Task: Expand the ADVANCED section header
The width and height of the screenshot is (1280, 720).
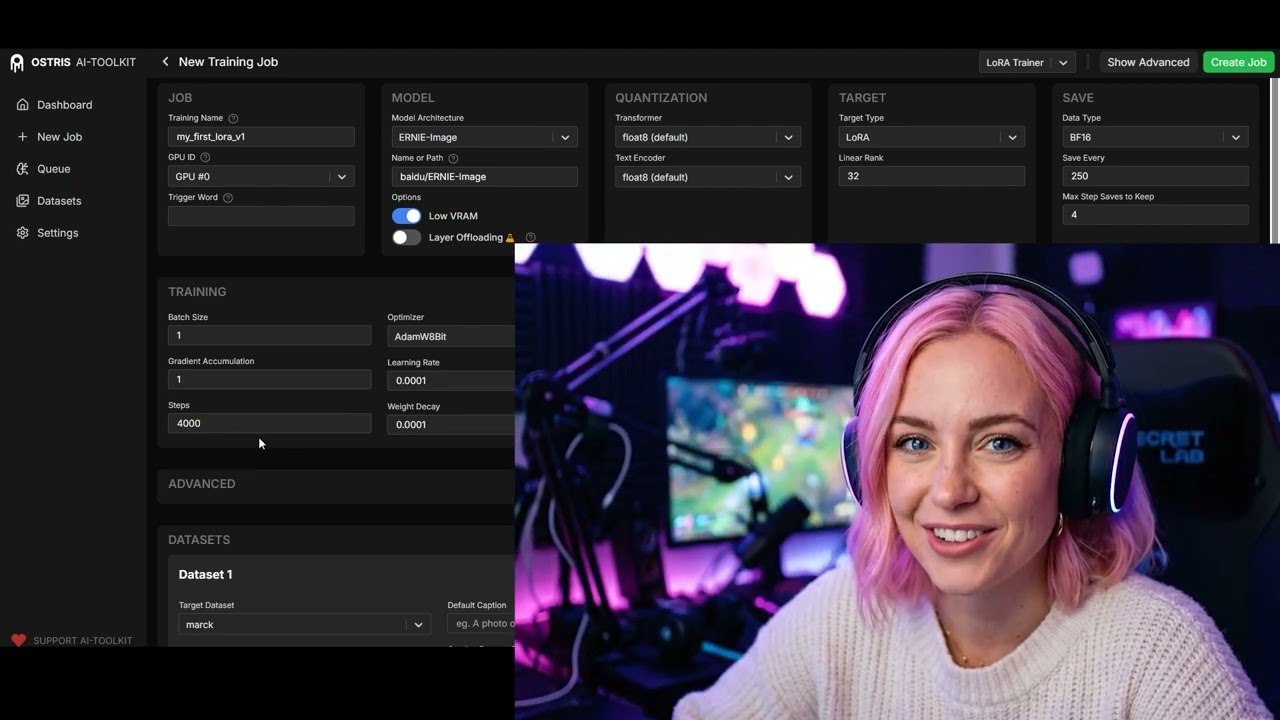Action: pyautogui.click(x=202, y=484)
